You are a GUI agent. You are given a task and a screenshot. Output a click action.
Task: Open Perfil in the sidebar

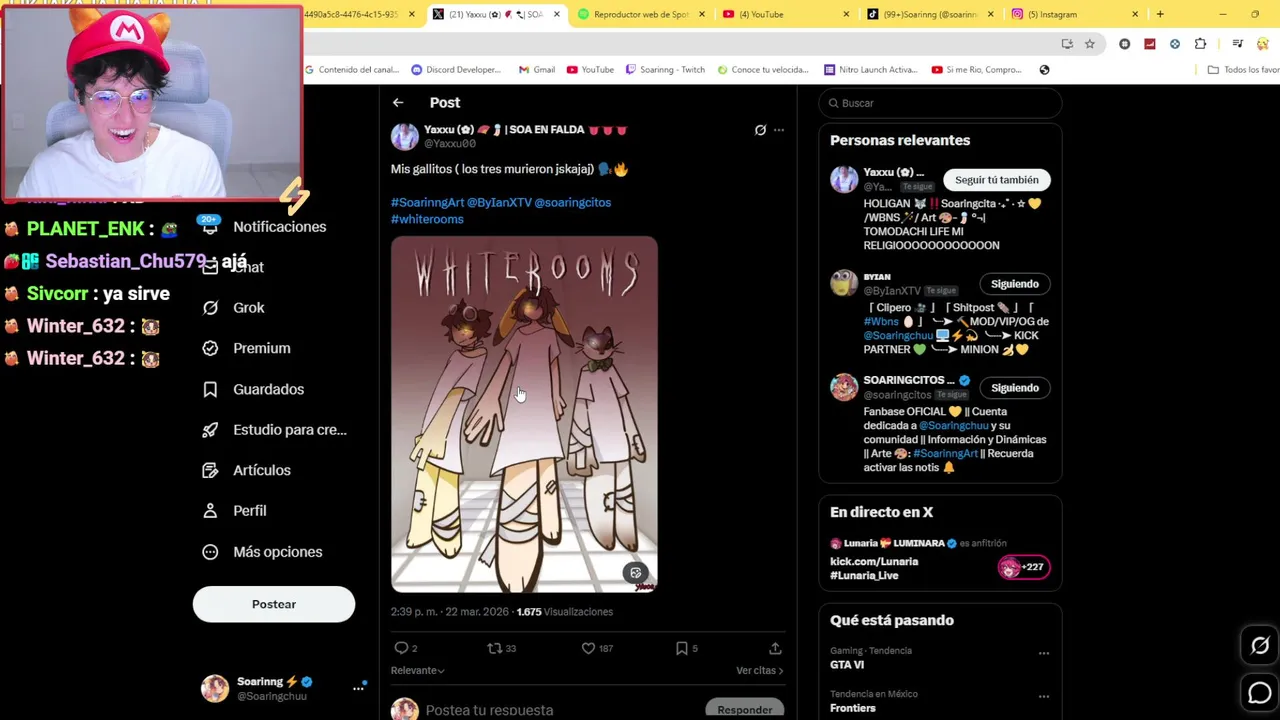234,511
